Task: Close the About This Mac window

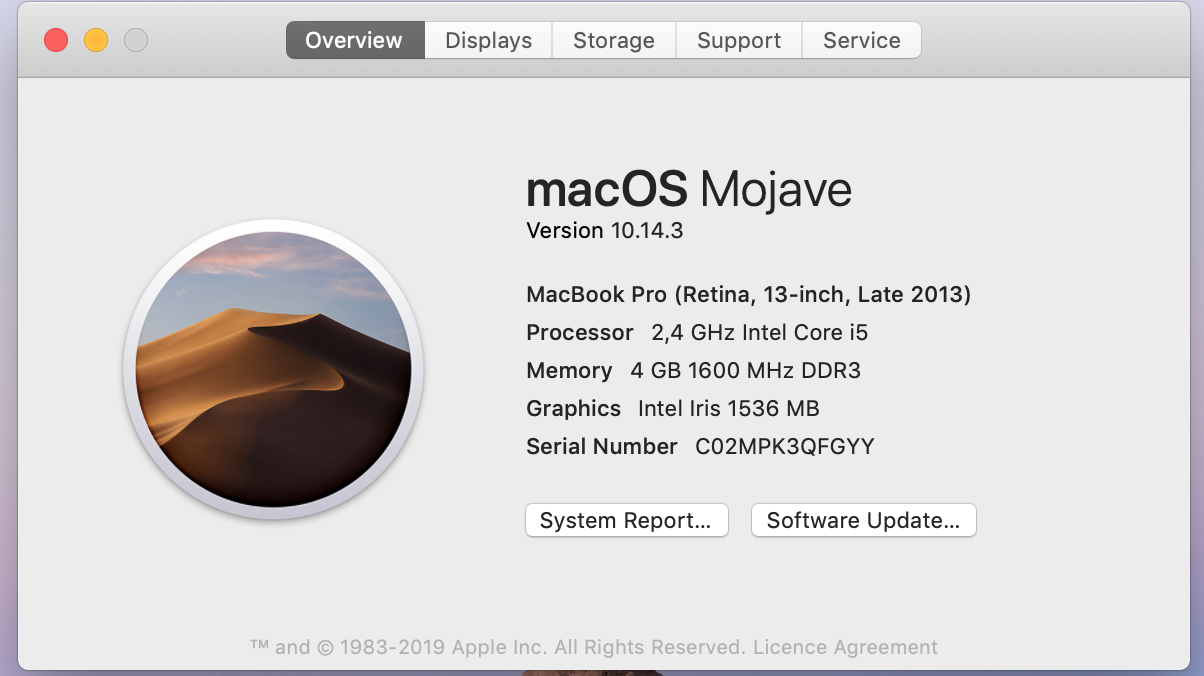Action: [56, 40]
